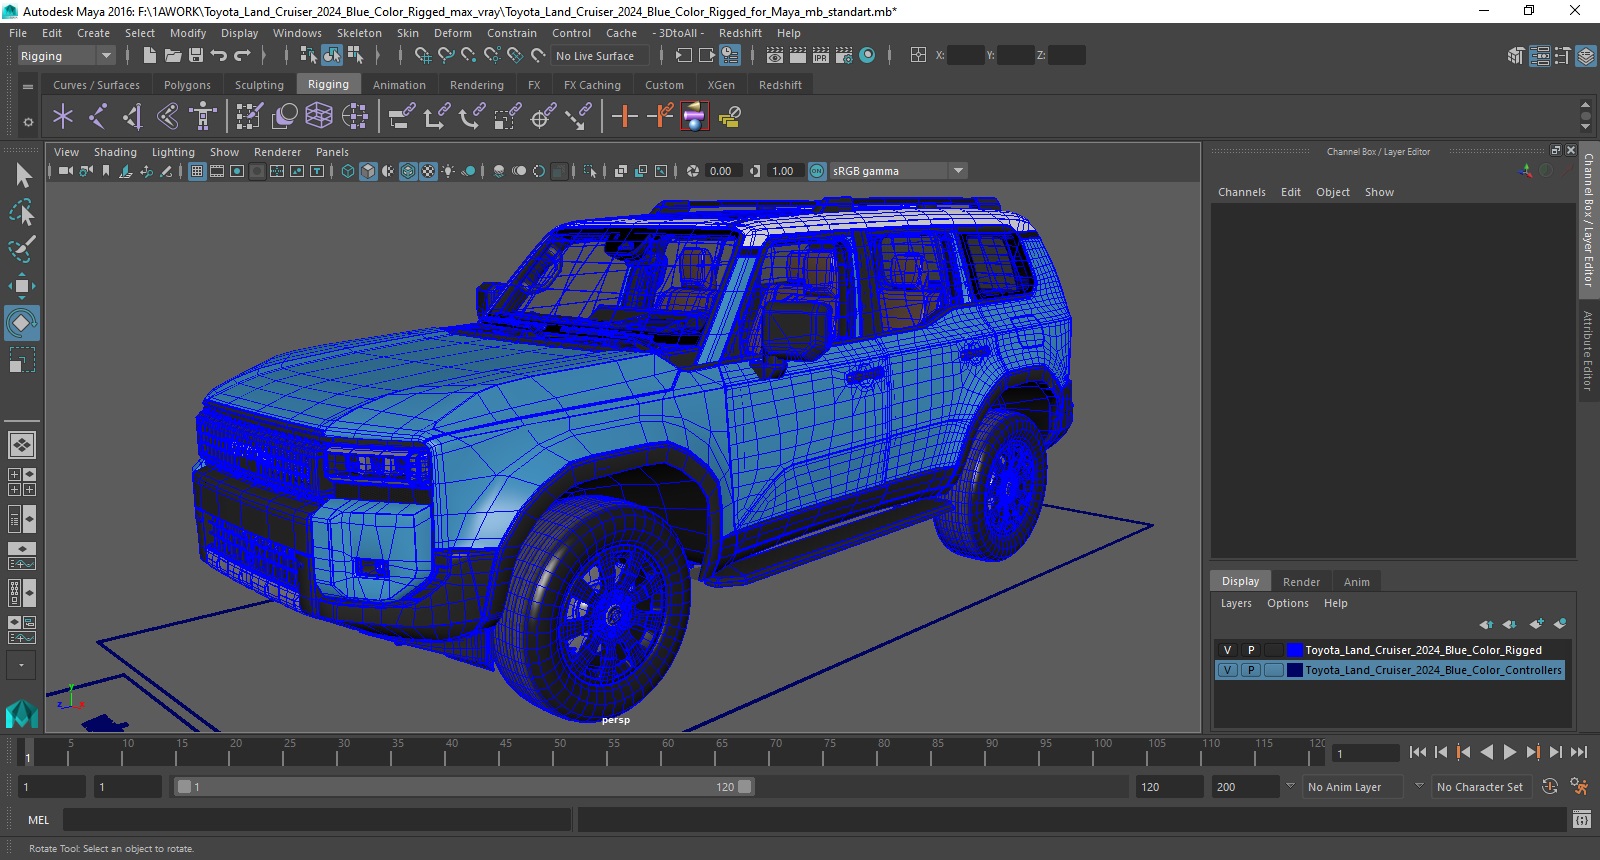
Task: Toggle wireframe on shaded in viewport
Action: [x=408, y=171]
